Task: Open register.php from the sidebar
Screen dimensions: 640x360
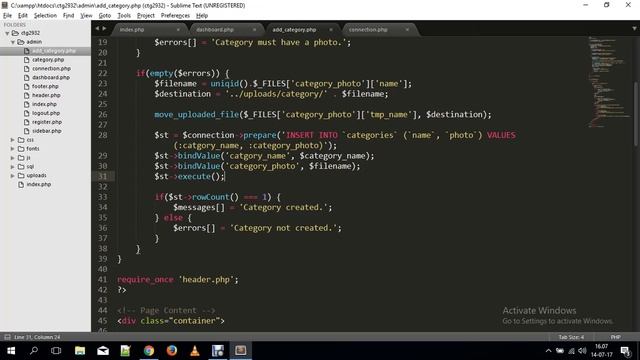Action: (x=47, y=122)
